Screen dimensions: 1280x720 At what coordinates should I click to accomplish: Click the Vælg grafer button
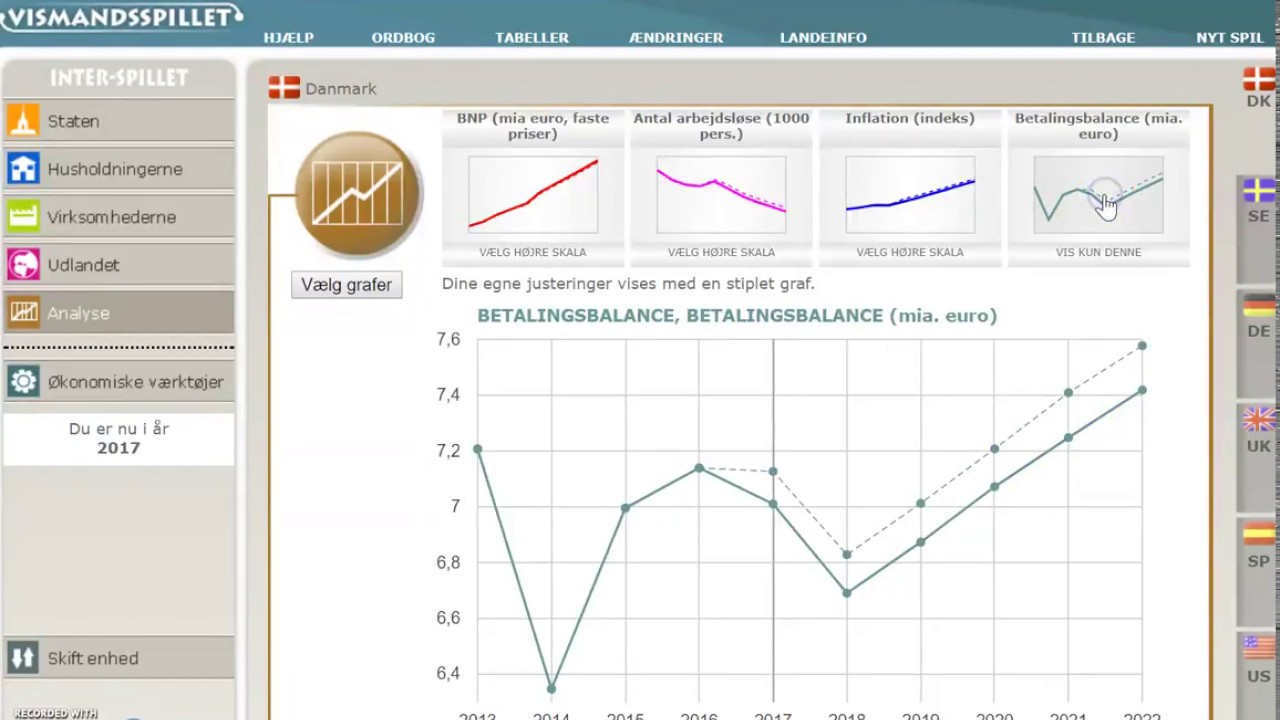pos(347,285)
